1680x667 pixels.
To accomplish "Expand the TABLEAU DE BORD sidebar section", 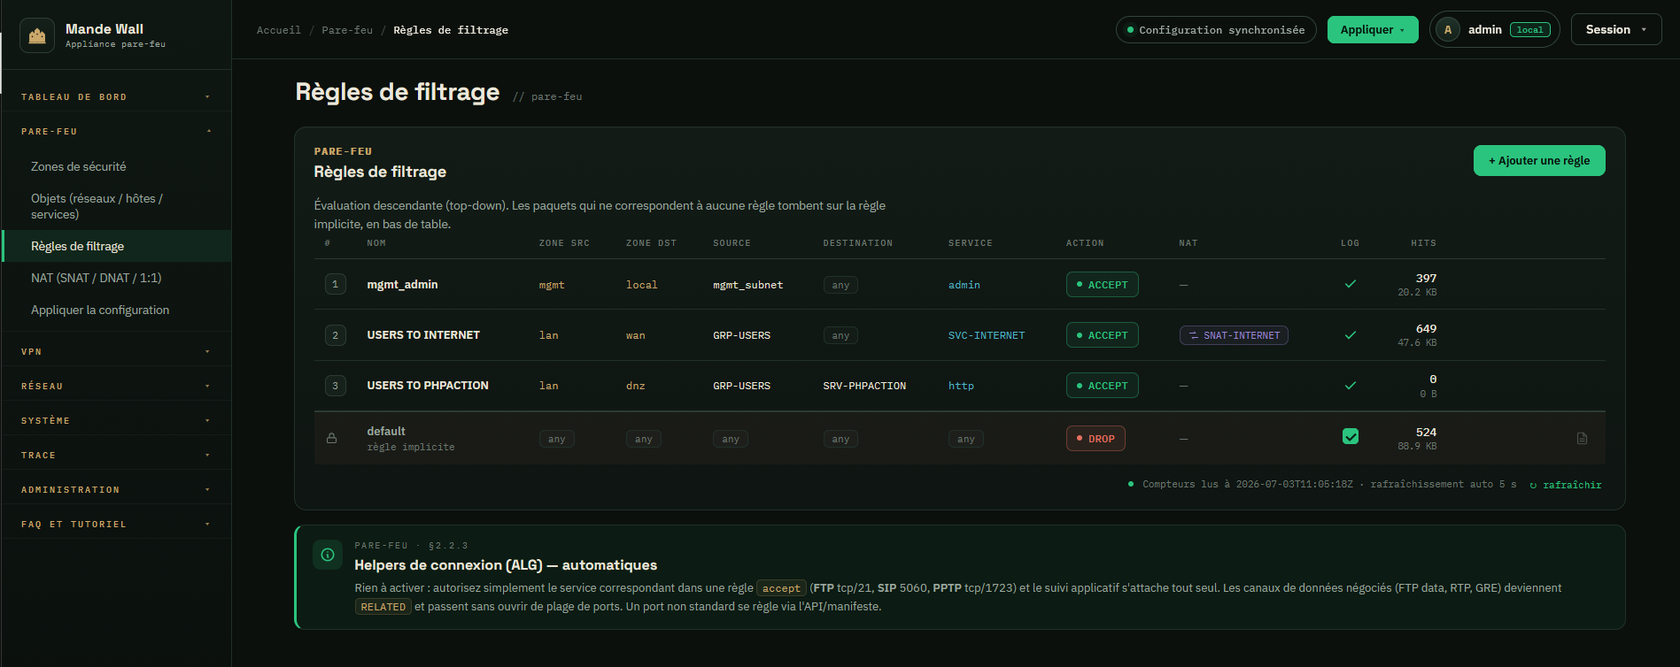I will coord(116,97).
